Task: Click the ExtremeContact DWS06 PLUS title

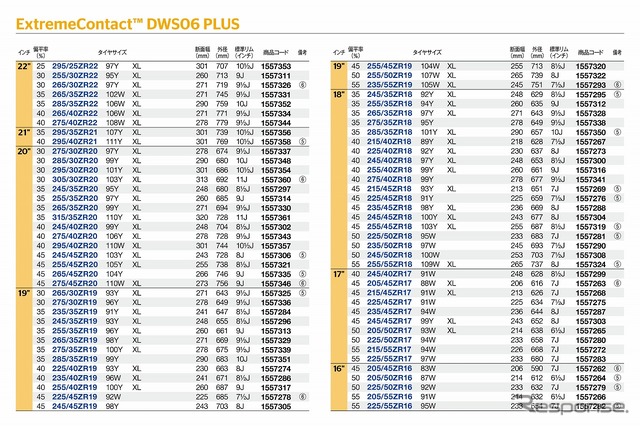Action: click(128, 24)
